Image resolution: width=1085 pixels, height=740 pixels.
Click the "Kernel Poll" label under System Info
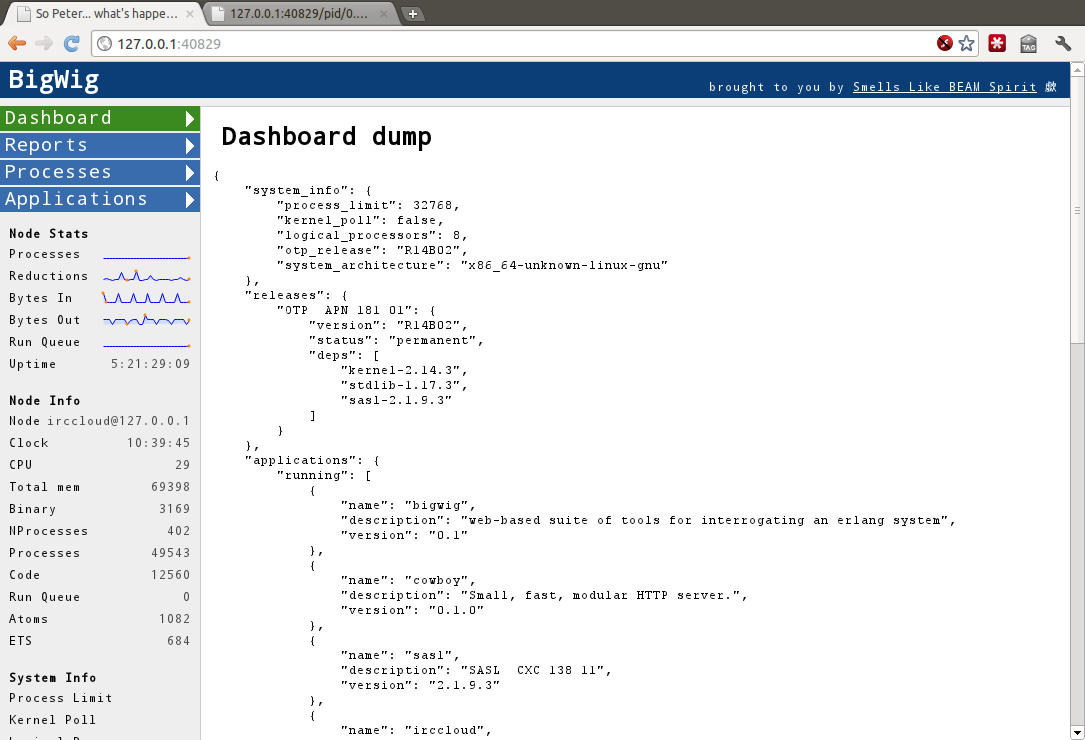[53, 720]
